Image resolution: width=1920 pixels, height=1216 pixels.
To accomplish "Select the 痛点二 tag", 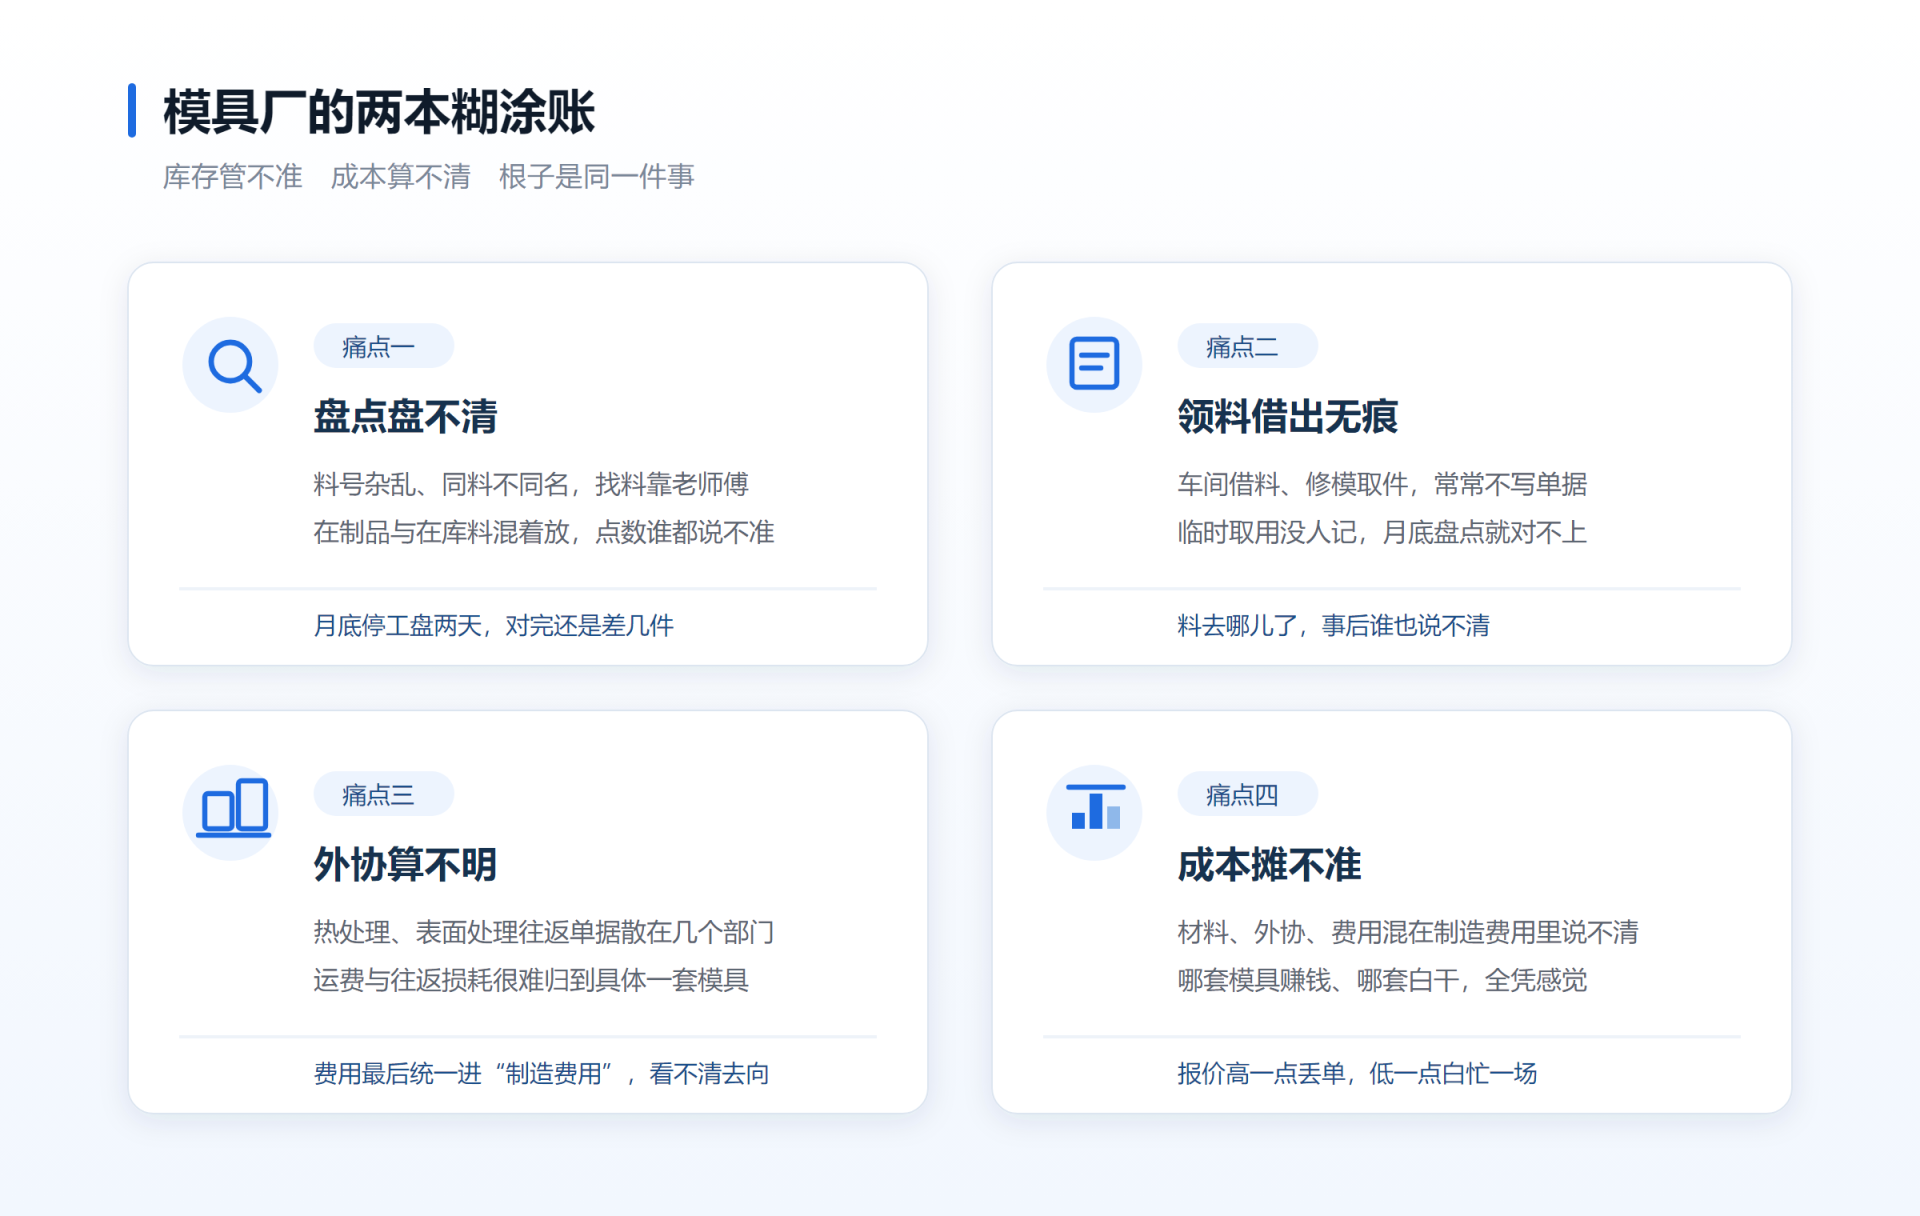I will click(x=1248, y=346).
